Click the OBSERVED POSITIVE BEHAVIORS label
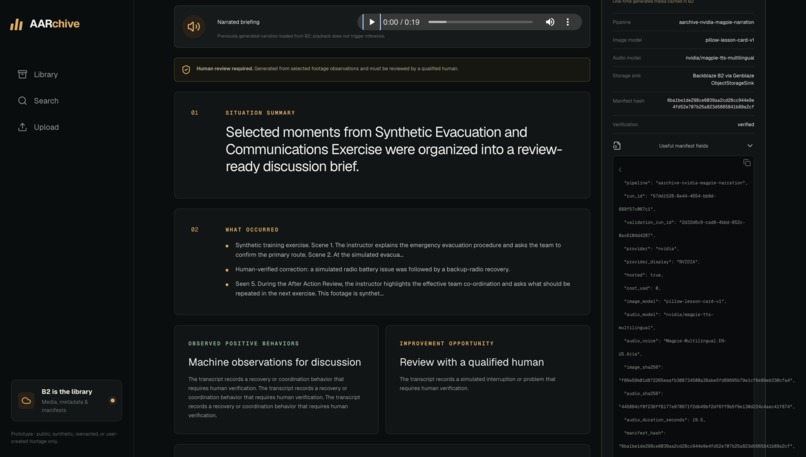The image size is (806, 457). tap(244, 343)
